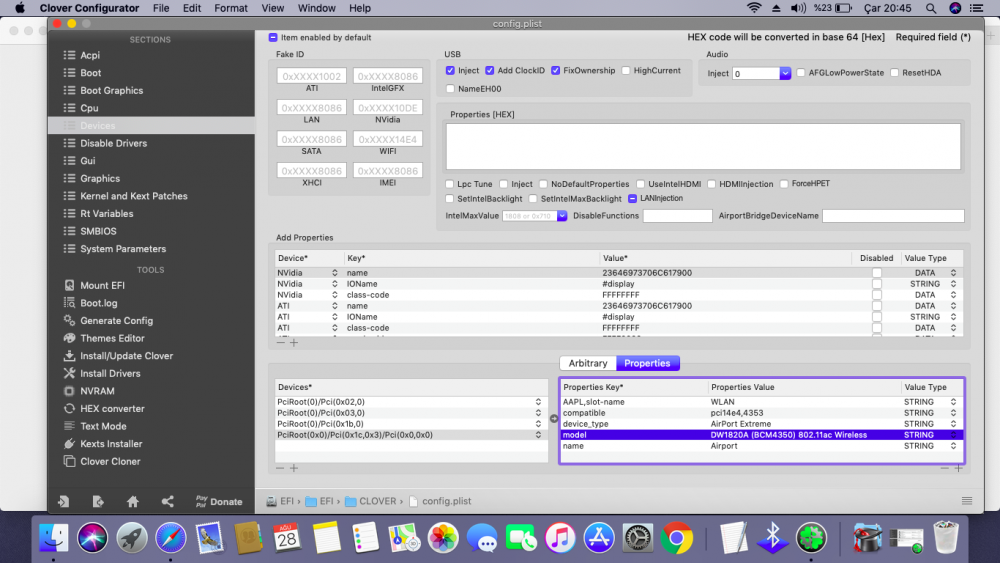Click the AirportBridgeDeviceName input field
The image size is (1000, 563).
click(892, 216)
